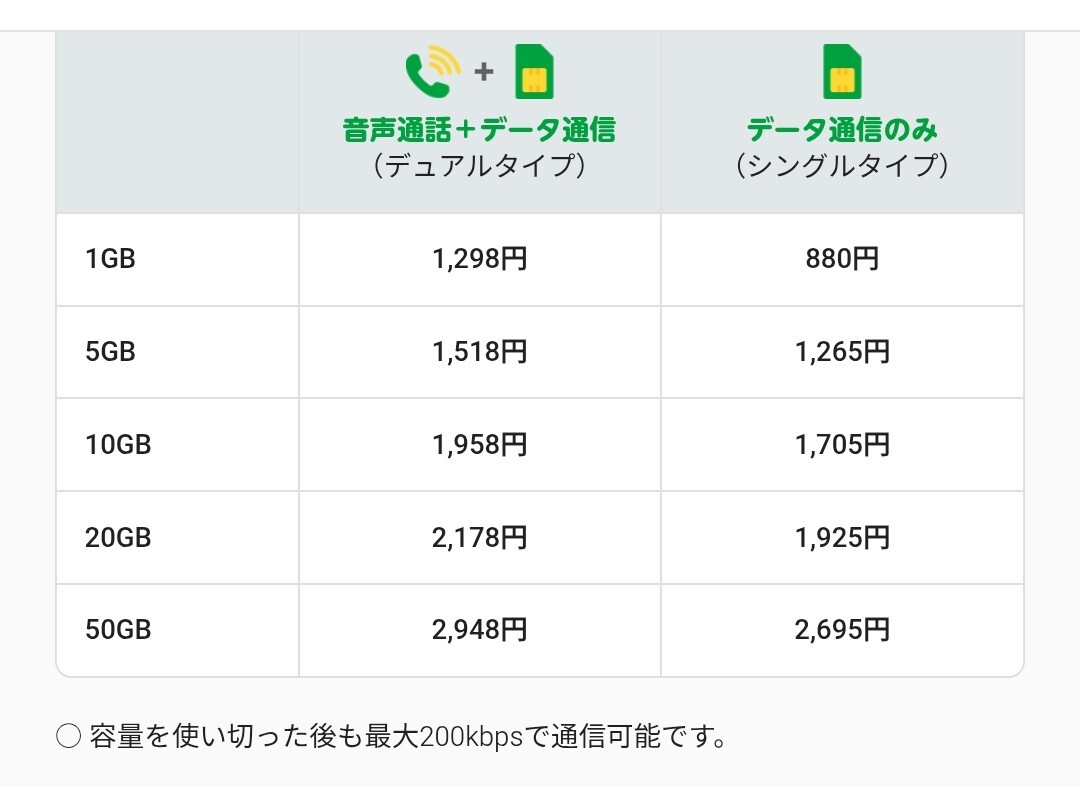1080x787 pixels.
Task: Click the (シングルタイプ) label
Action: [x=842, y=165]
